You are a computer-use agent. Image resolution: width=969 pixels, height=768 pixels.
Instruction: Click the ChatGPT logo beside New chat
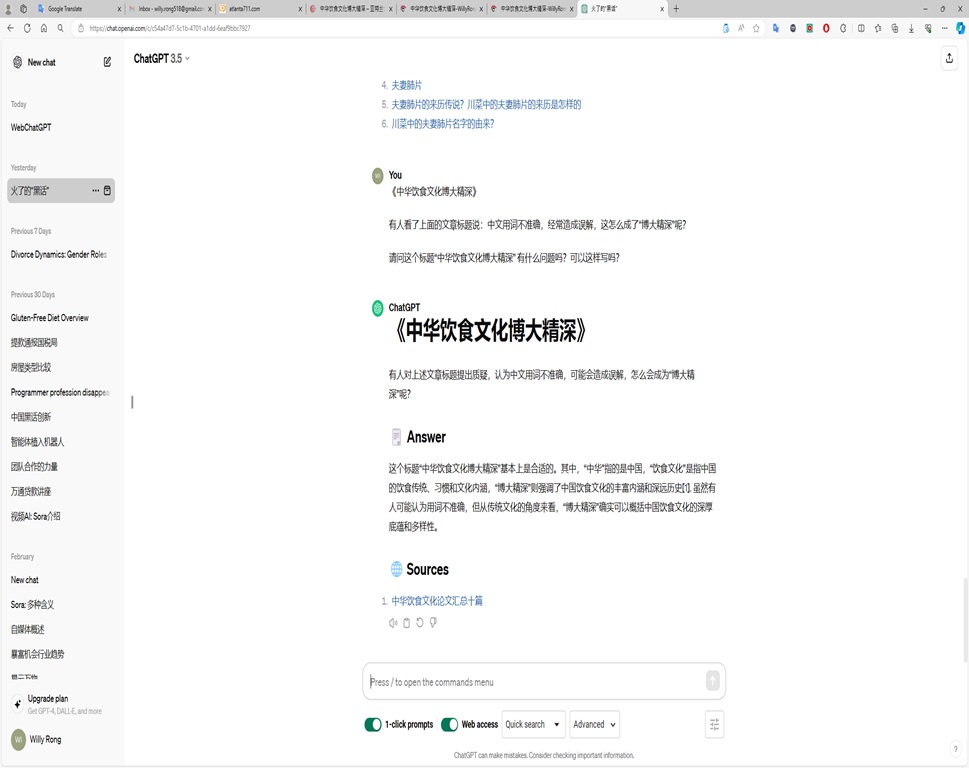(x=17, y=62)
